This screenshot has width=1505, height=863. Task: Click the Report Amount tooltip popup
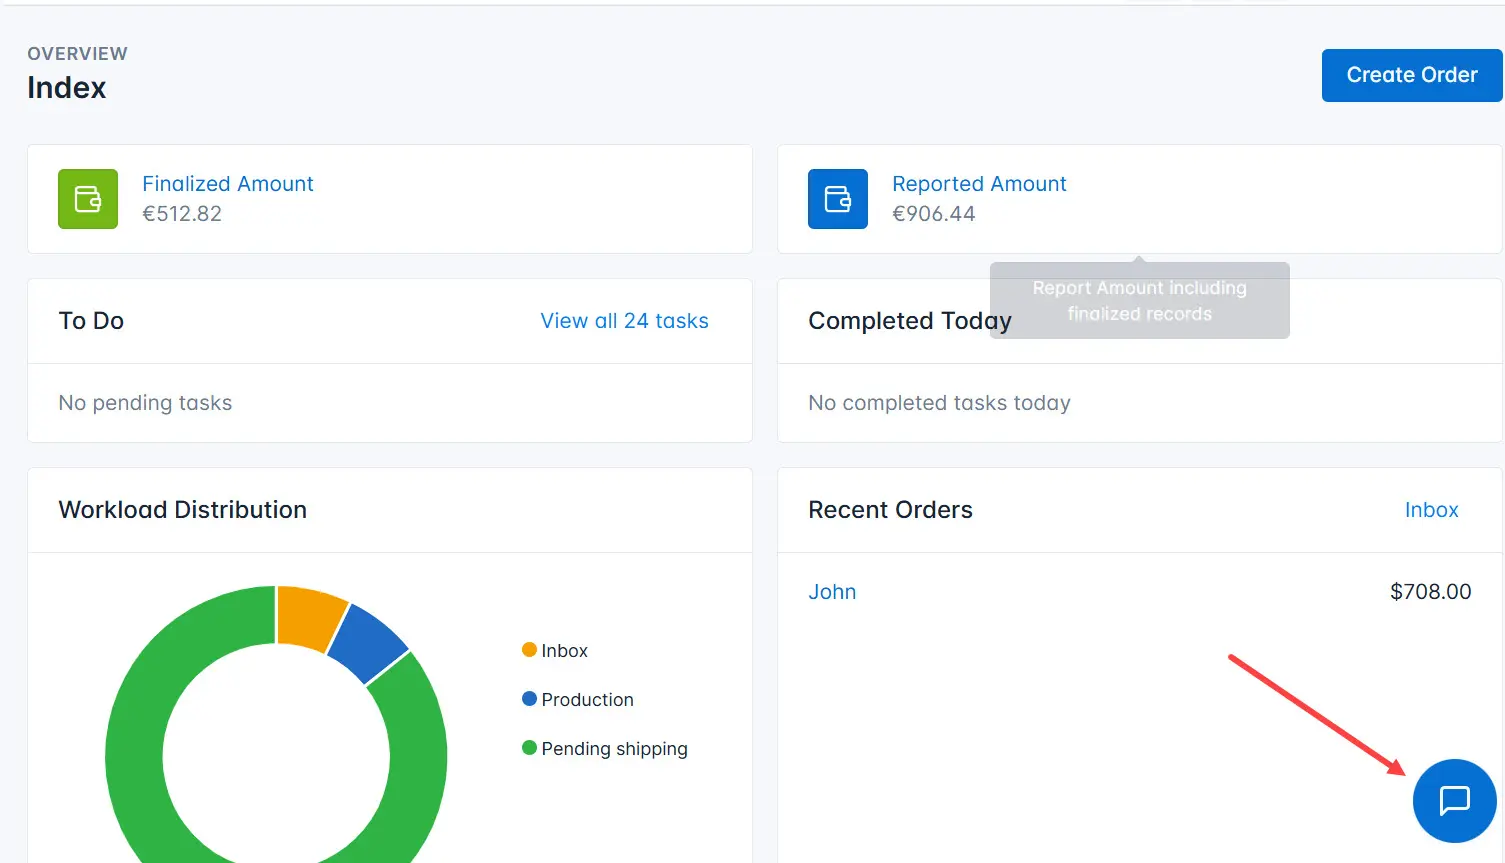point(1139,301)
